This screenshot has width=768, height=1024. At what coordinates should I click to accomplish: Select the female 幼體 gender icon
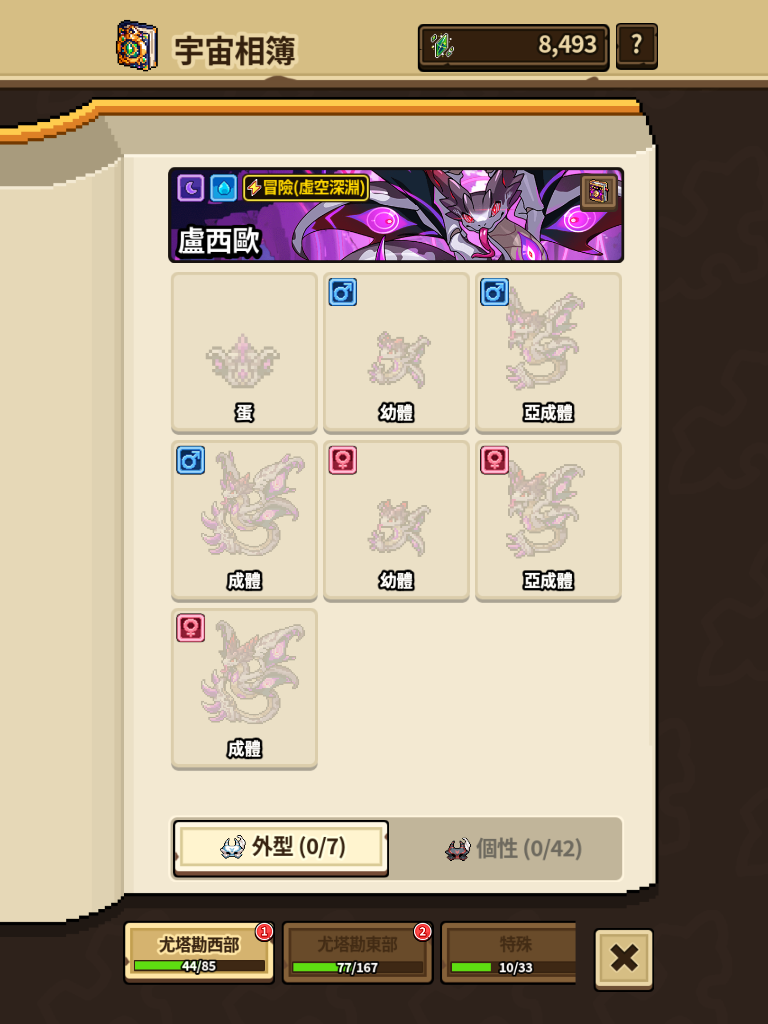tap(343, 460)
